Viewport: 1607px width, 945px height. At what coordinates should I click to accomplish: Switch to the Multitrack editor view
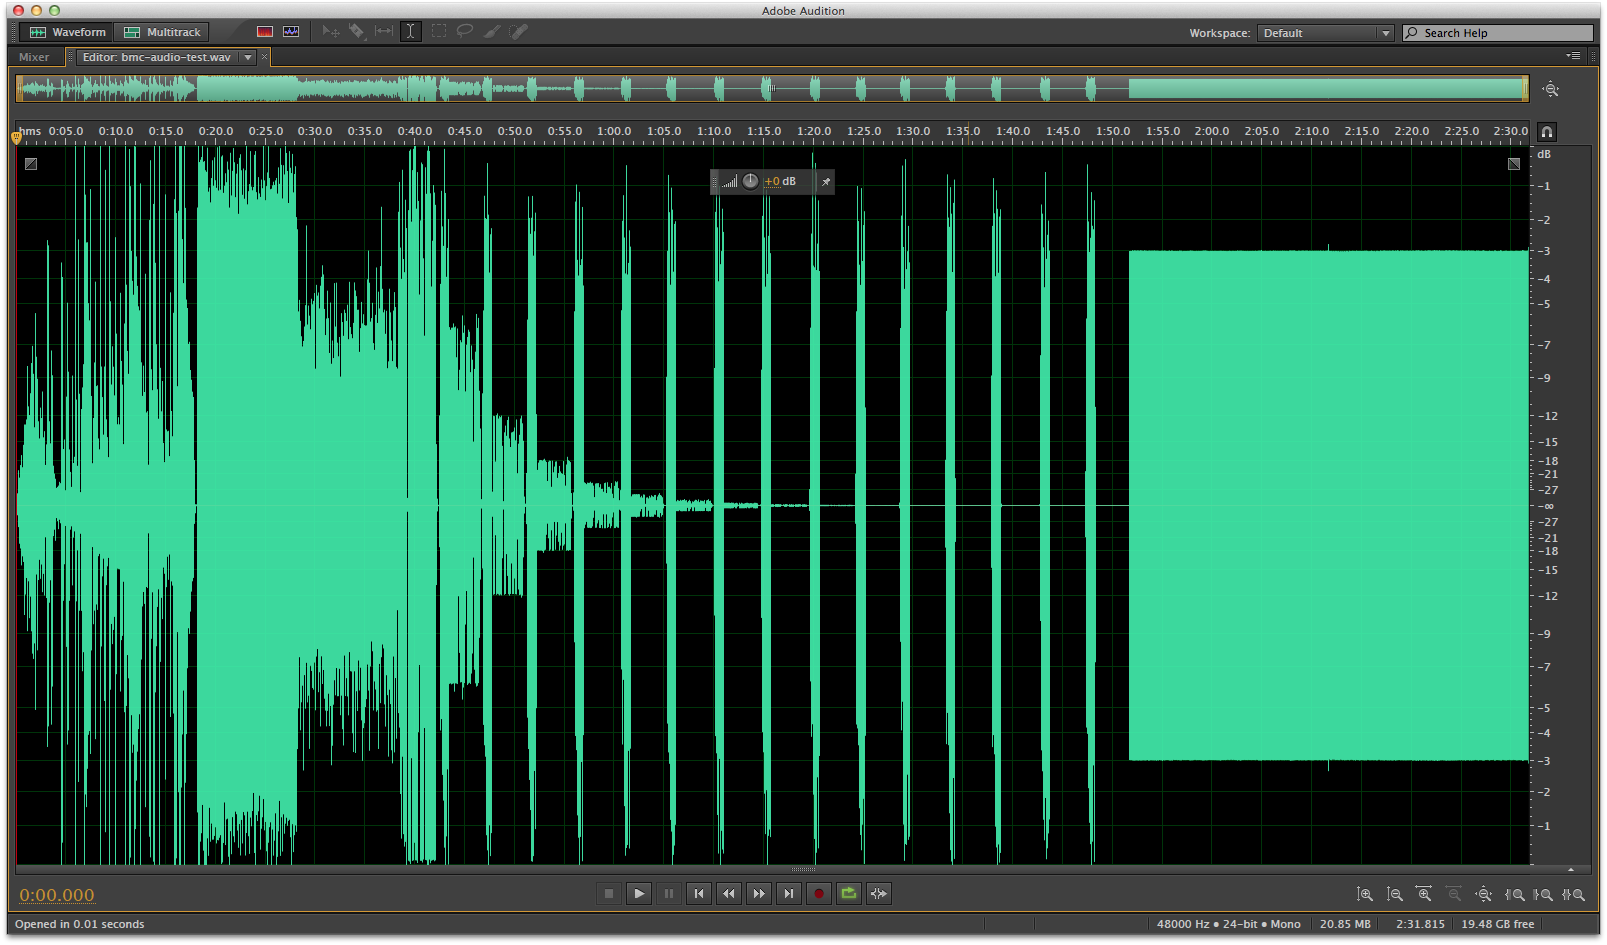(162, 32)
